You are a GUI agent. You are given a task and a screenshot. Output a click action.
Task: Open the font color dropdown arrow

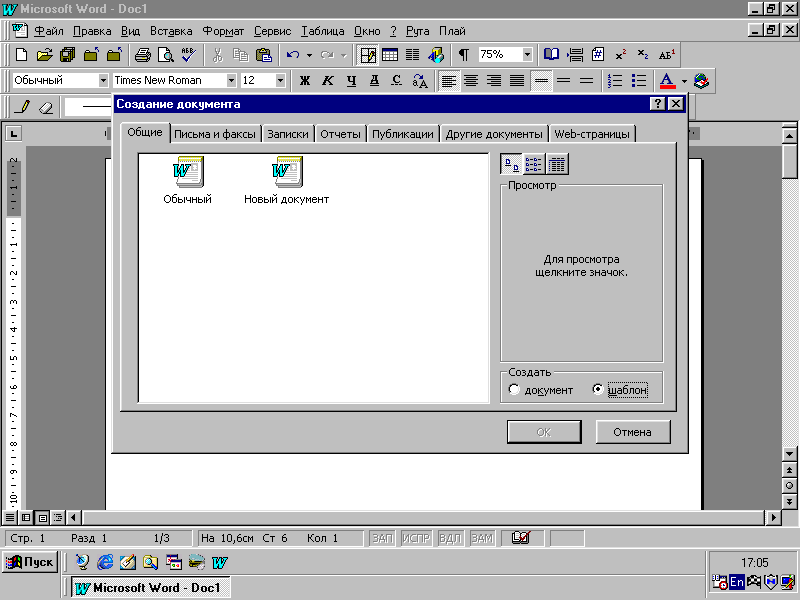(x=684, y=81)
